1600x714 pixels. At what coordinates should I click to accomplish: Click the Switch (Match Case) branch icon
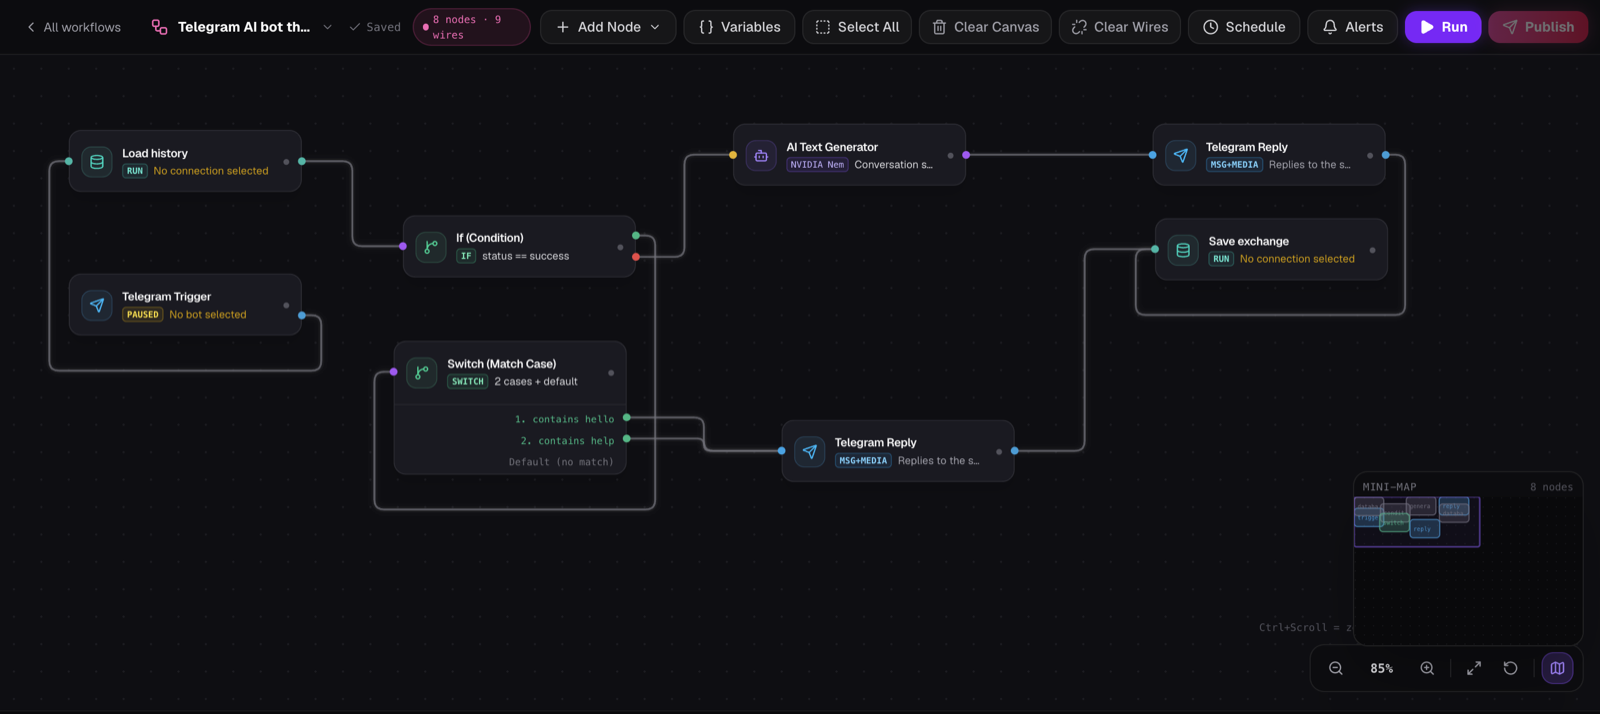coord(422,372)
